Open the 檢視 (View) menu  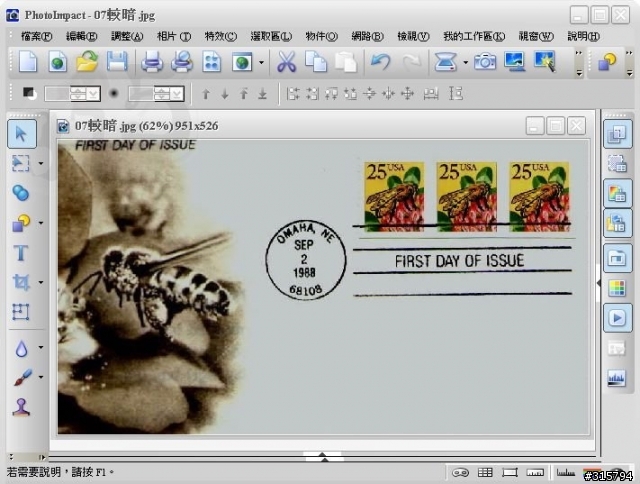[x=413, y=36]
